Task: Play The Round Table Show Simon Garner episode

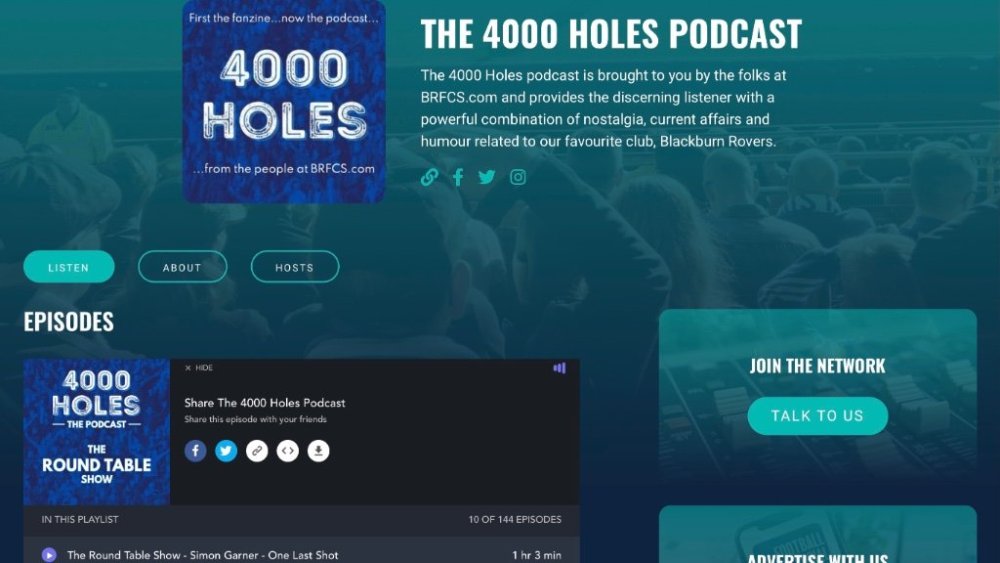Action: [49, 555]
